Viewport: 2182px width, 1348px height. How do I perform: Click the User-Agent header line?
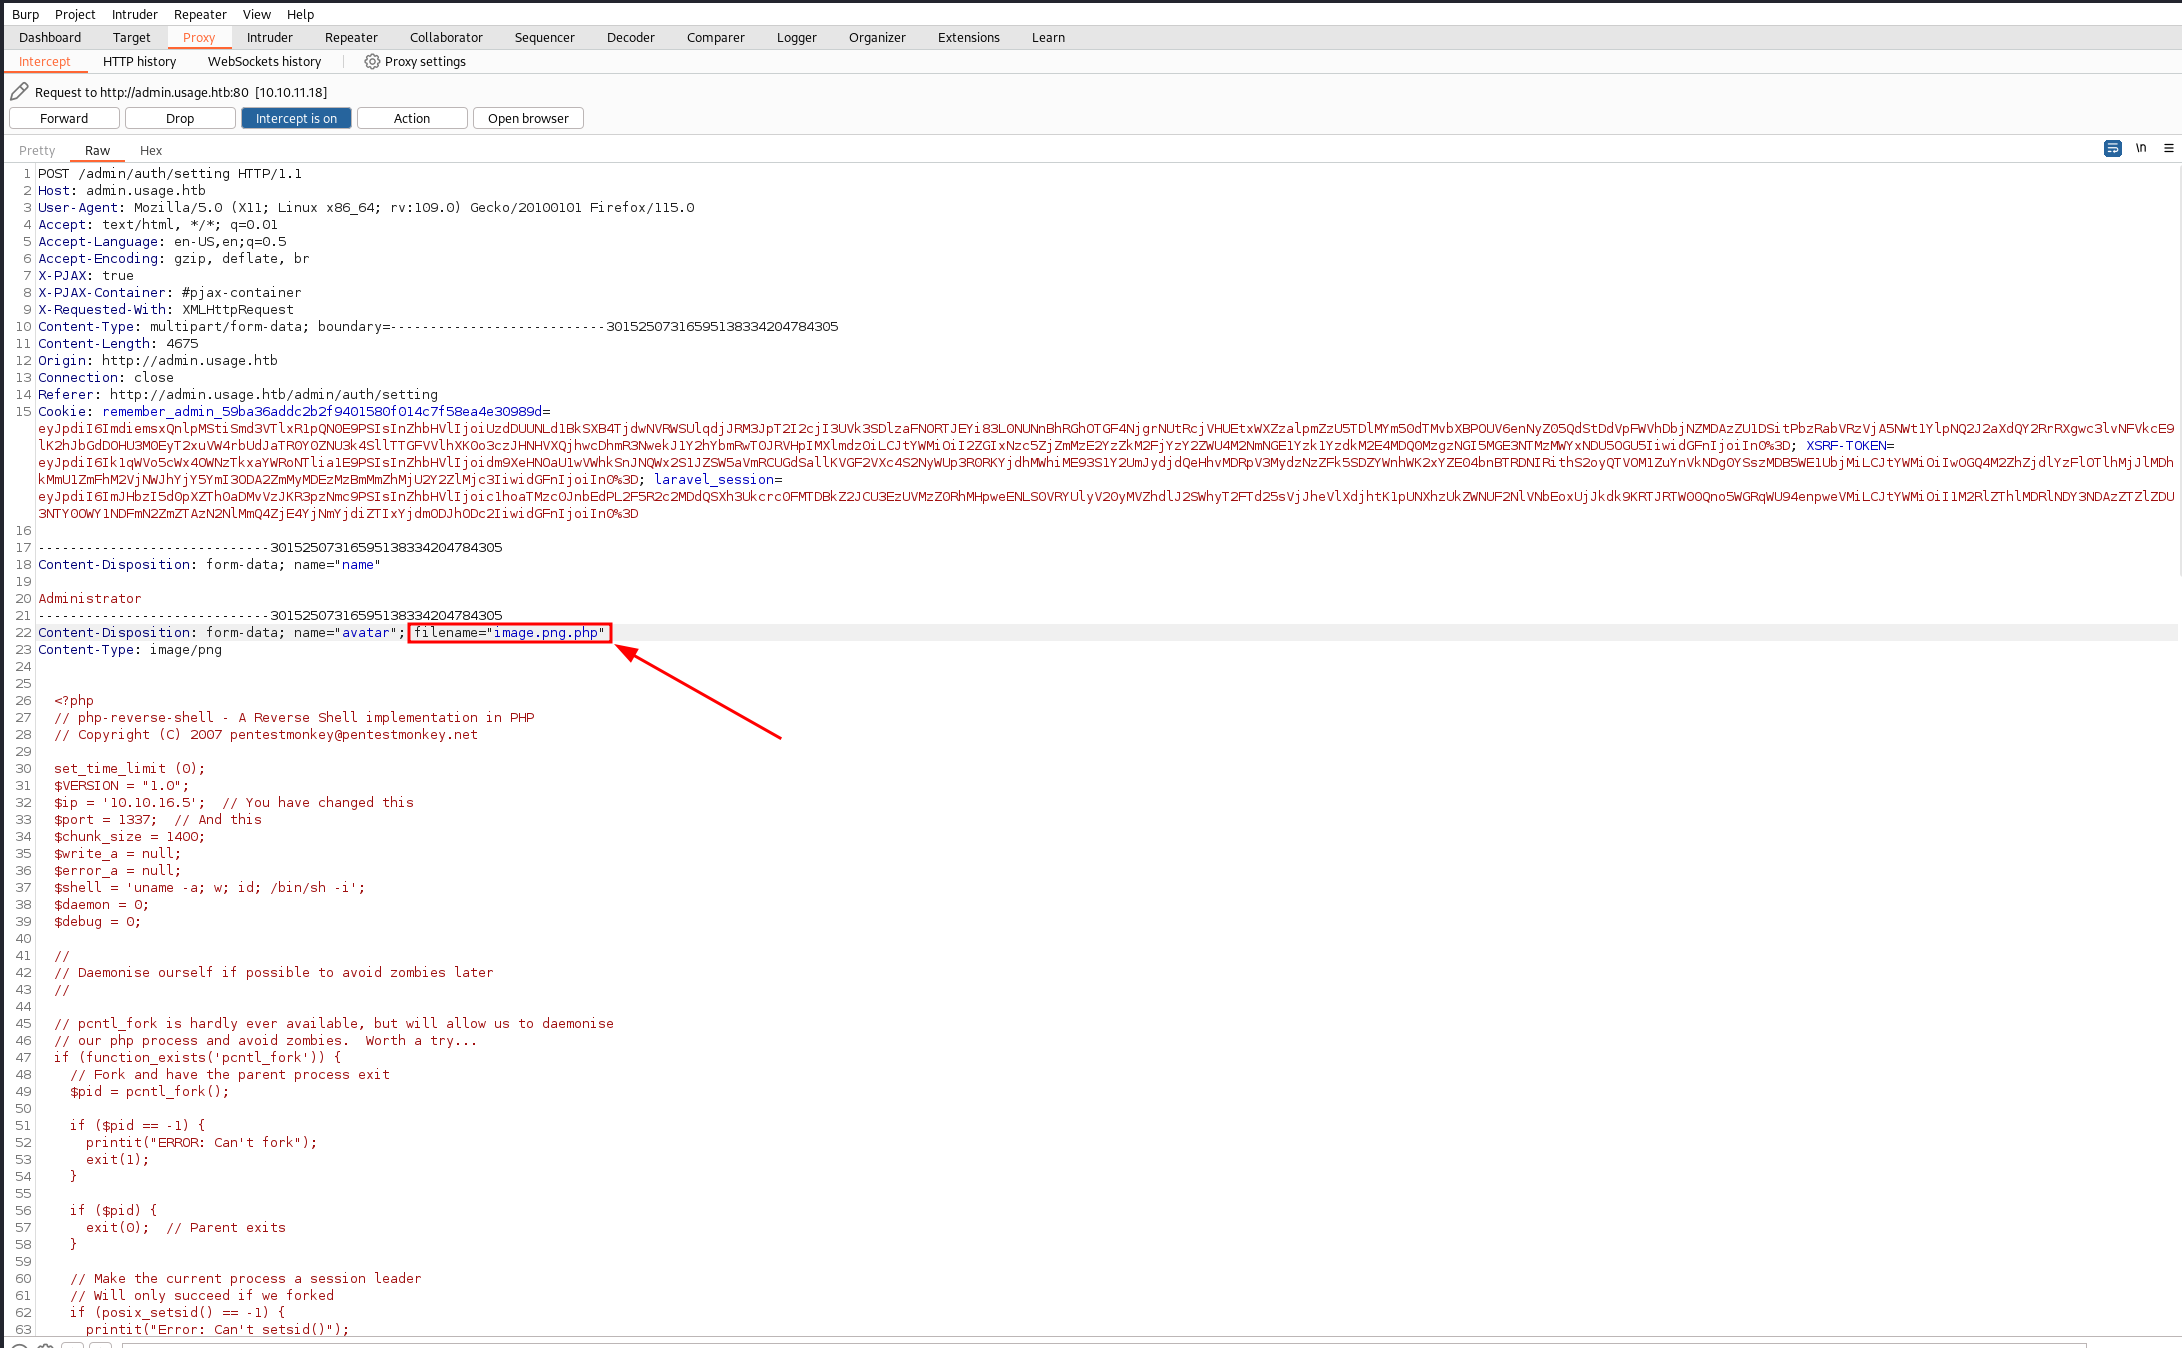[x=366, y=207]
